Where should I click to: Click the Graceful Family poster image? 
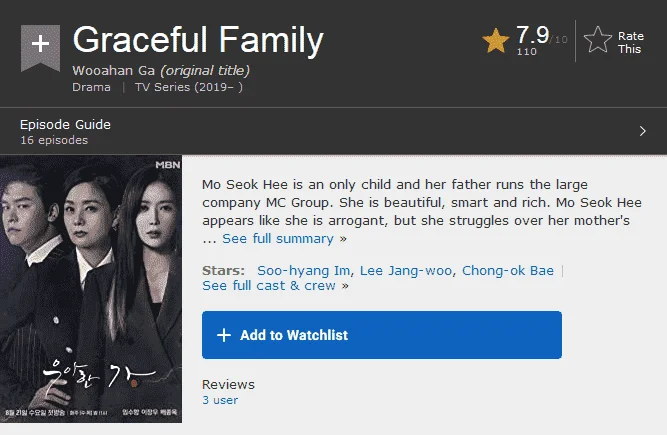[x=91, y=289]
